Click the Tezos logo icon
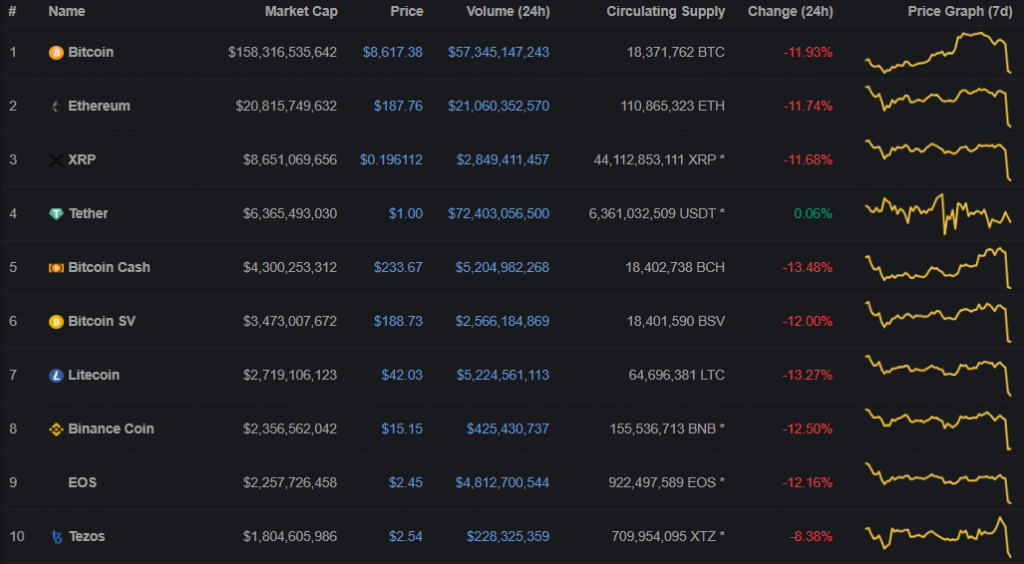This screenshot has width=1024, height=564. pos(56,537)
